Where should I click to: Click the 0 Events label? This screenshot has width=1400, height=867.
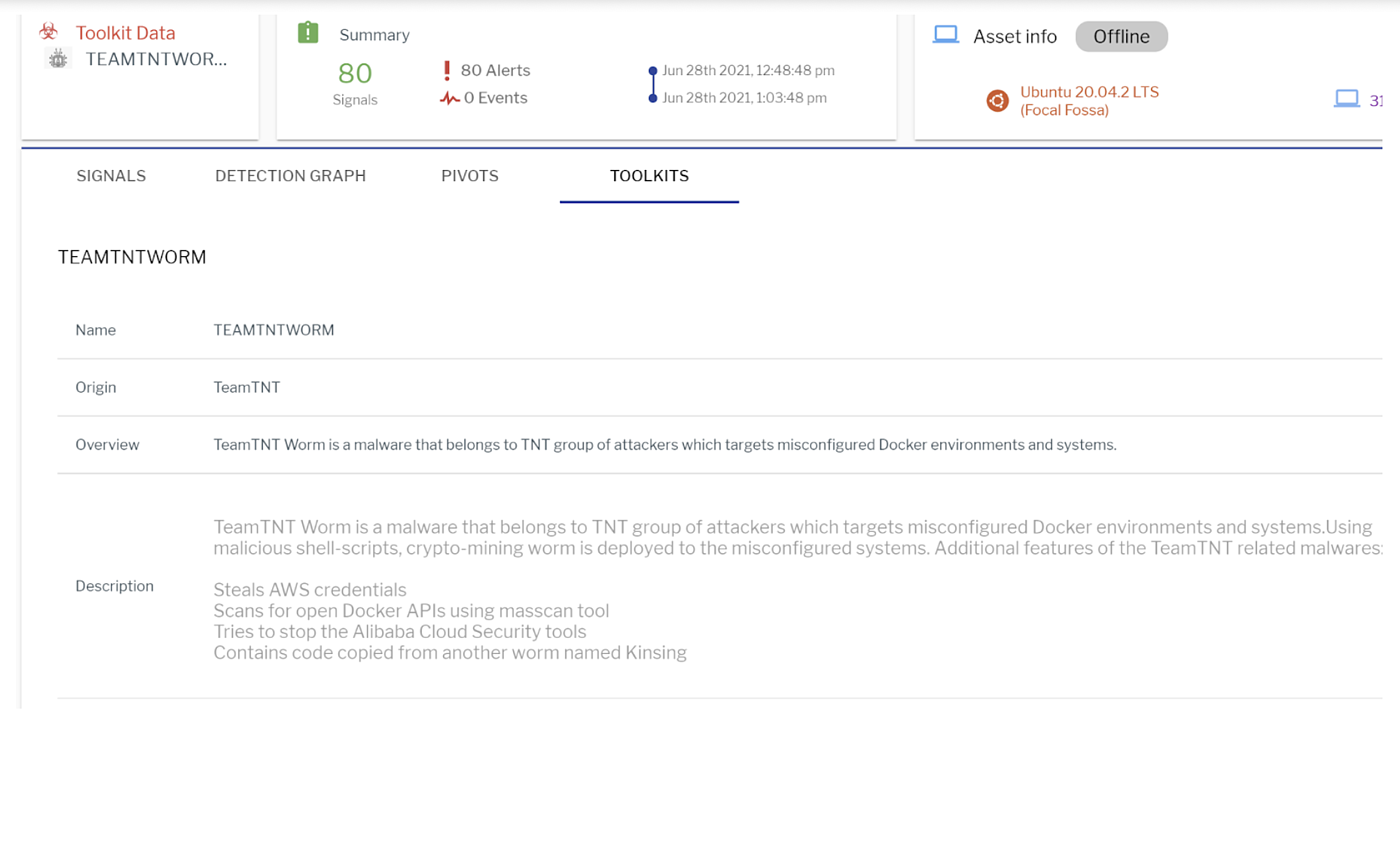click(494, 98)
